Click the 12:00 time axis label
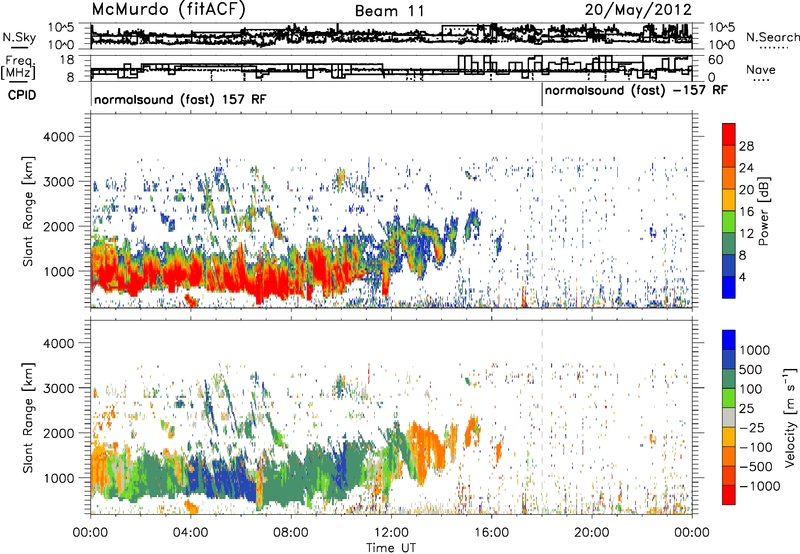This screenshot has width=800, height=554. [391, 533]
